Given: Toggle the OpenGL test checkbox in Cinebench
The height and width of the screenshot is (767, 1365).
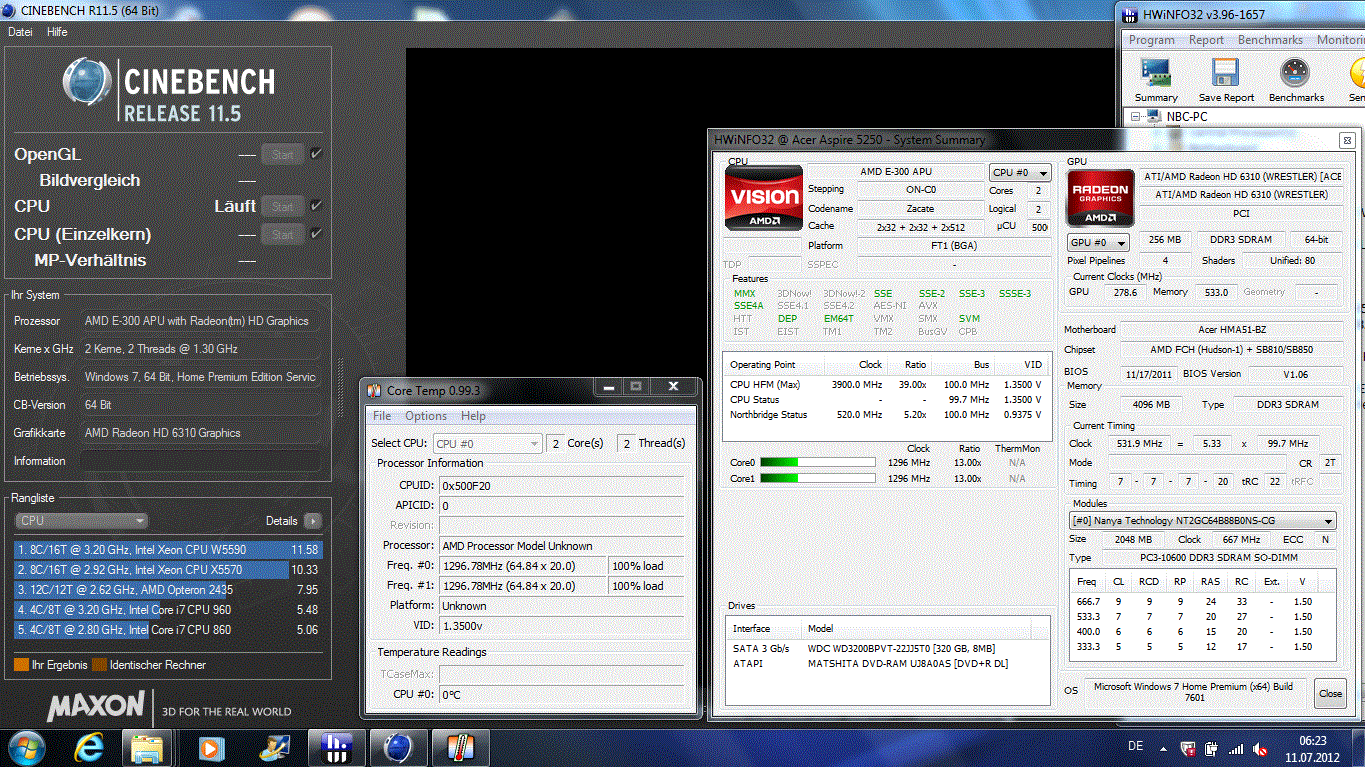Looking at the screenshot, I should point(316,154).
